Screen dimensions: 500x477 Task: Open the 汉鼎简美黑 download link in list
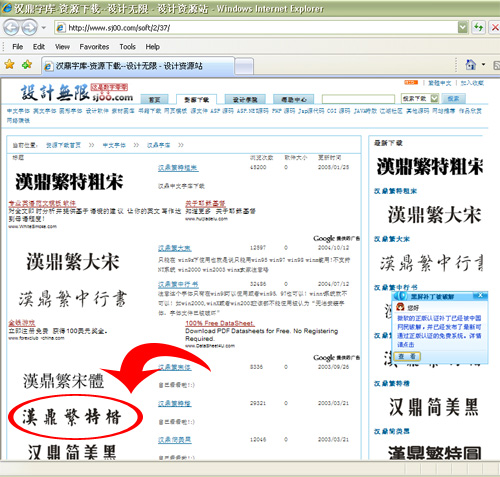coord(175,440)
